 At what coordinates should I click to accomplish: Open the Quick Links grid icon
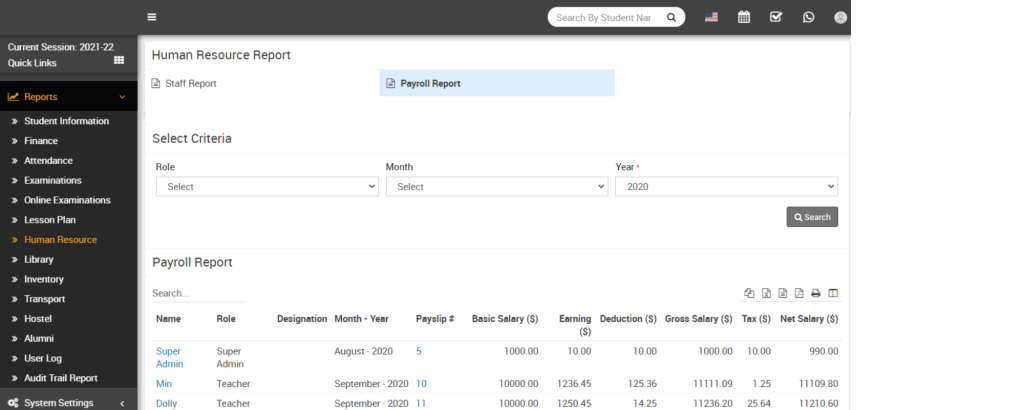click(x=119, y=60)
